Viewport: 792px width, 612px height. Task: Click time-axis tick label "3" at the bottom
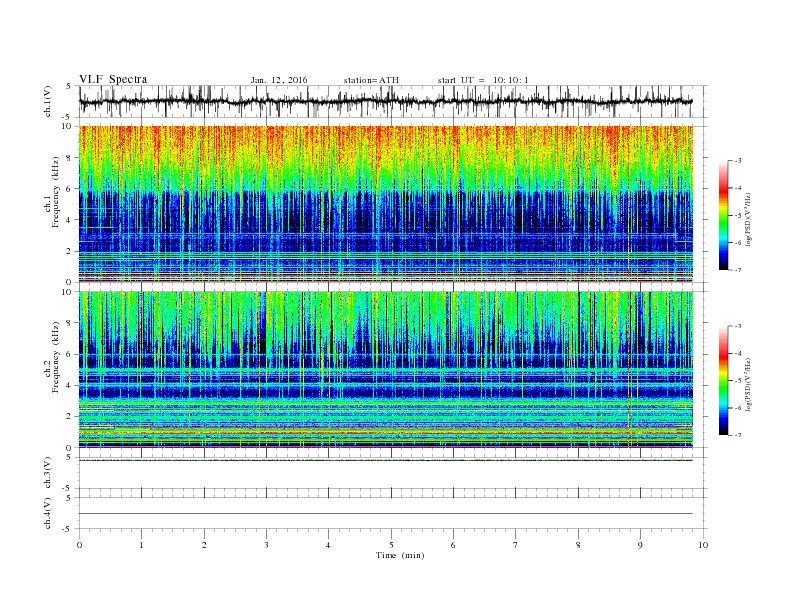coord(266,545)
